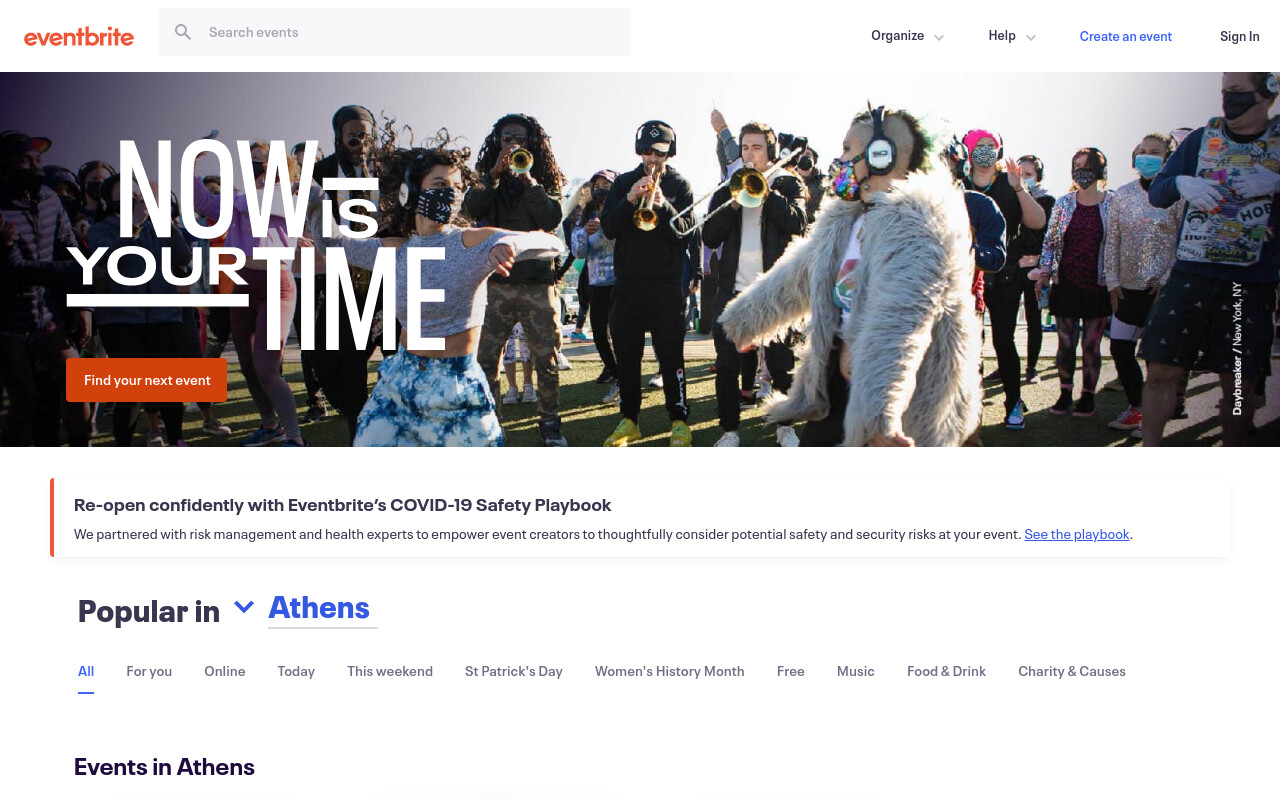The height and width of the screenshot is (800, 1280).
Task: Select Women's History Month tab
Action: (670, 671)
